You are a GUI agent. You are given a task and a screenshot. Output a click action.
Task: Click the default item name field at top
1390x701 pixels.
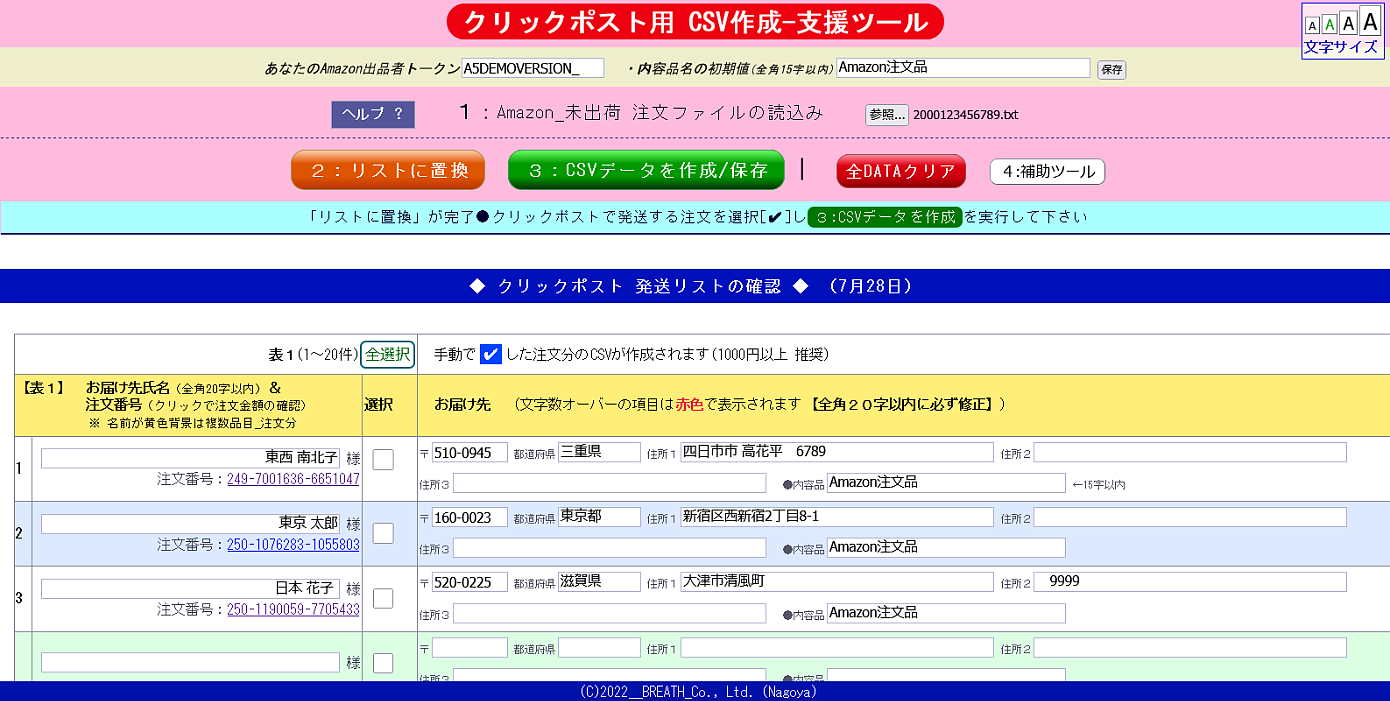pyautogui.click(x=963, y=67)
